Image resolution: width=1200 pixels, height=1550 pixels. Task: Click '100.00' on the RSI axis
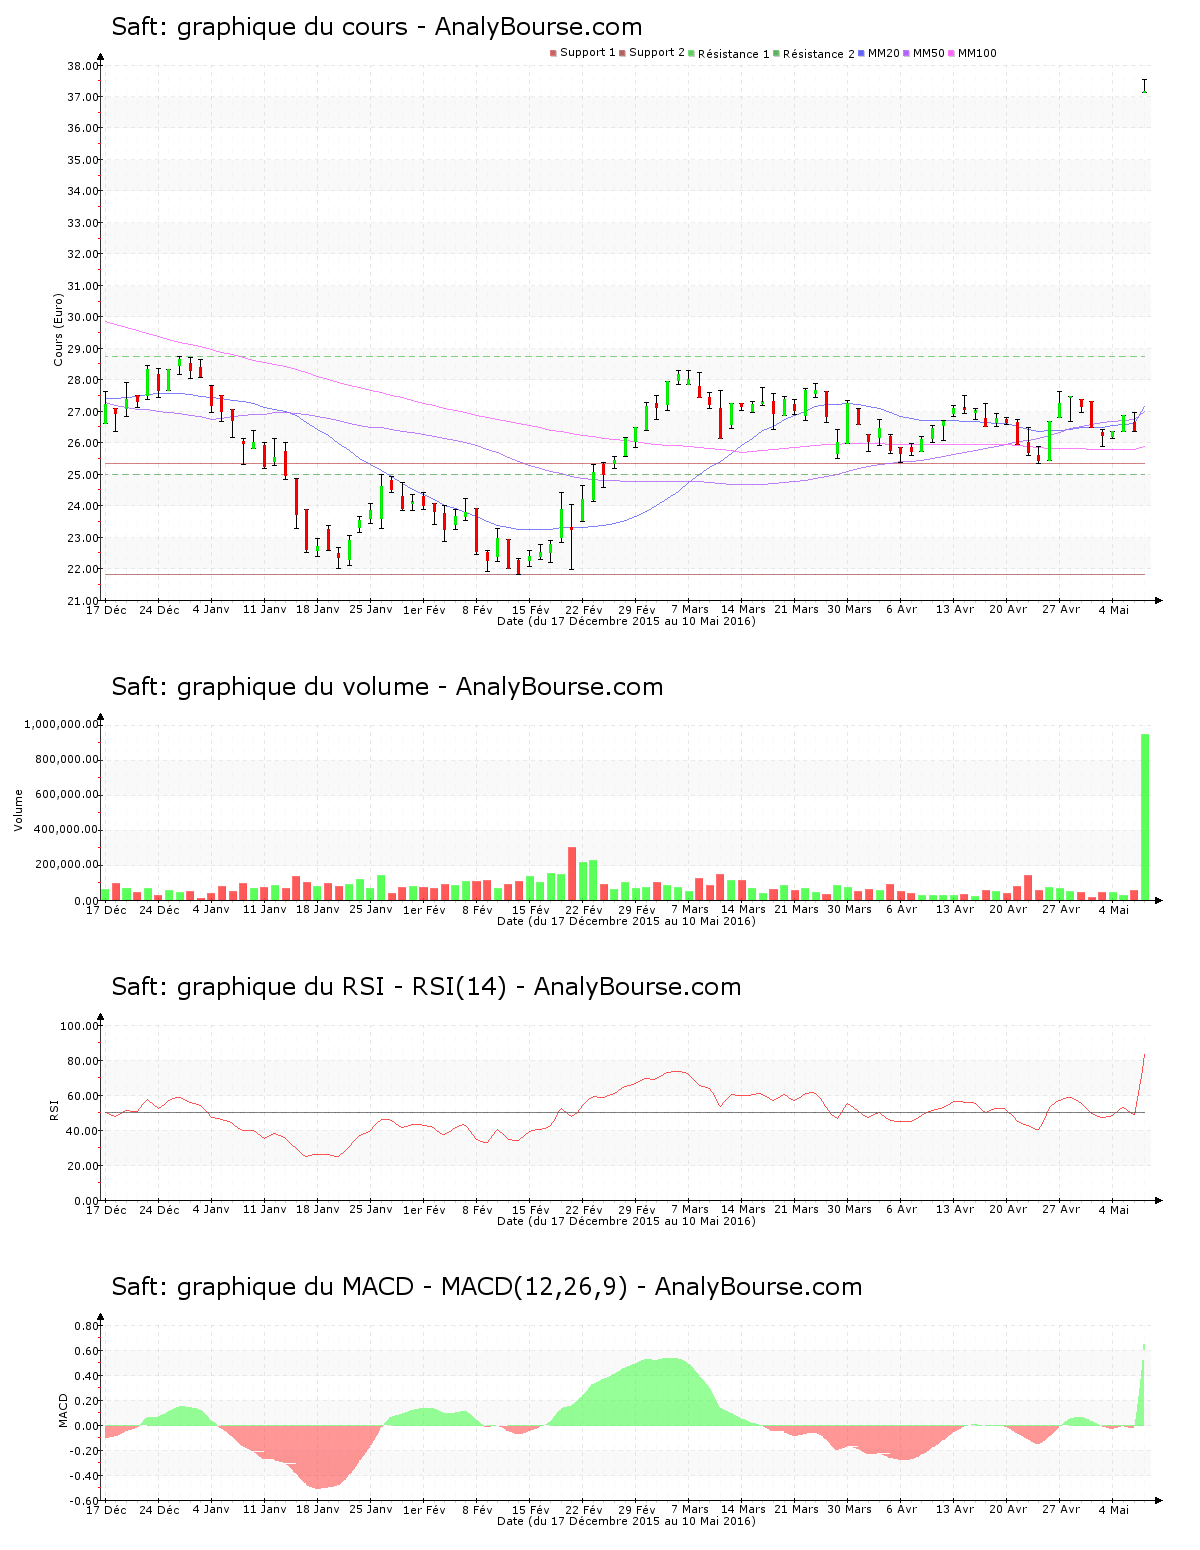coord(79,1026)
